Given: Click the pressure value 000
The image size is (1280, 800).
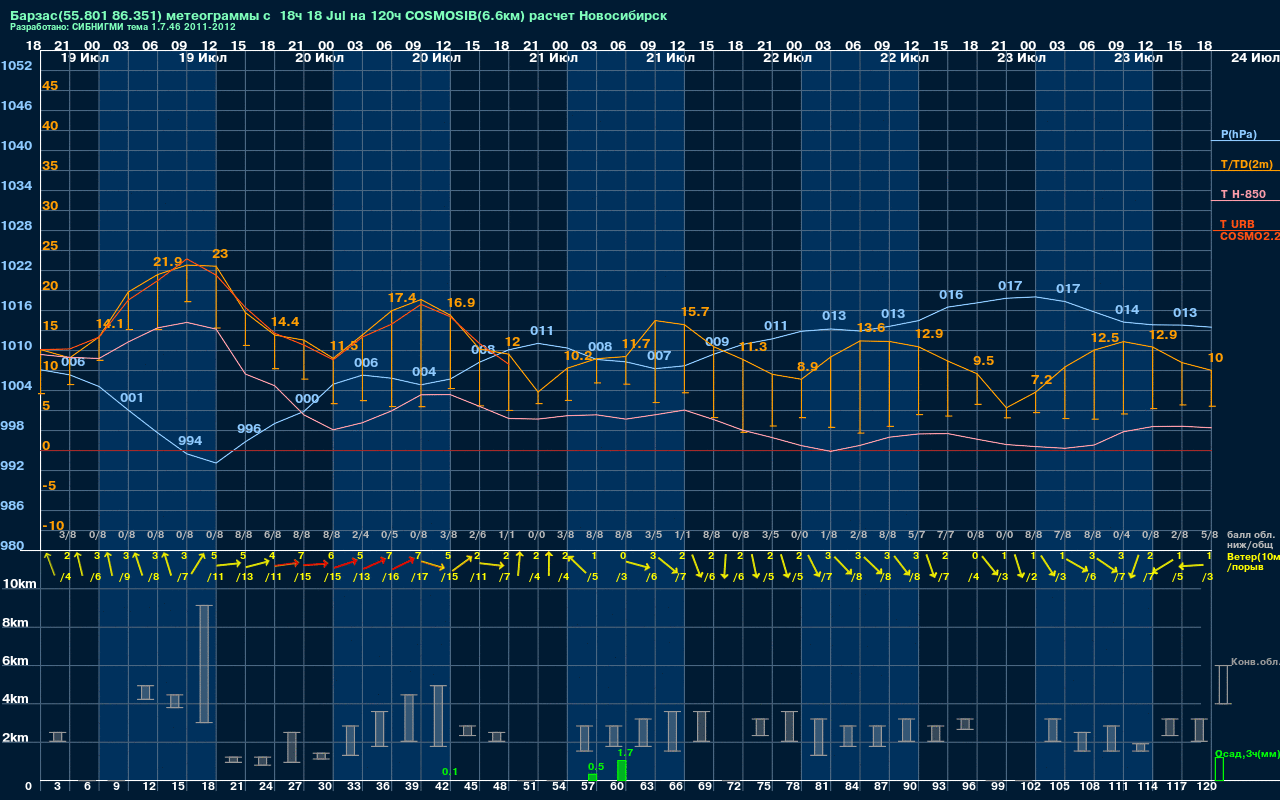Looking at the screenshot, I should click(x=307, y=399).
